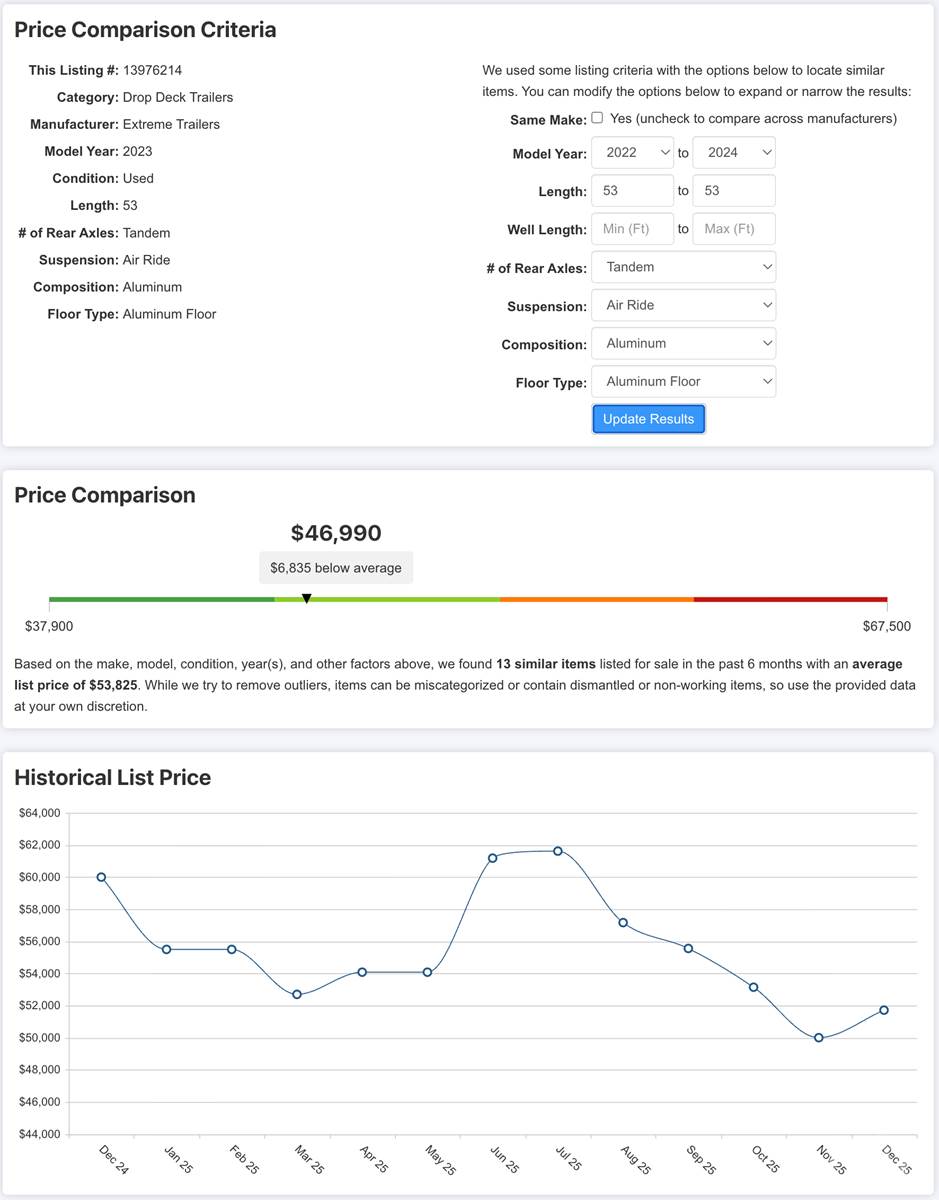The width and height of the screenshot is (939, 1200).
Task: Open the Floor Type dropdown
Action: pos(683,381)
